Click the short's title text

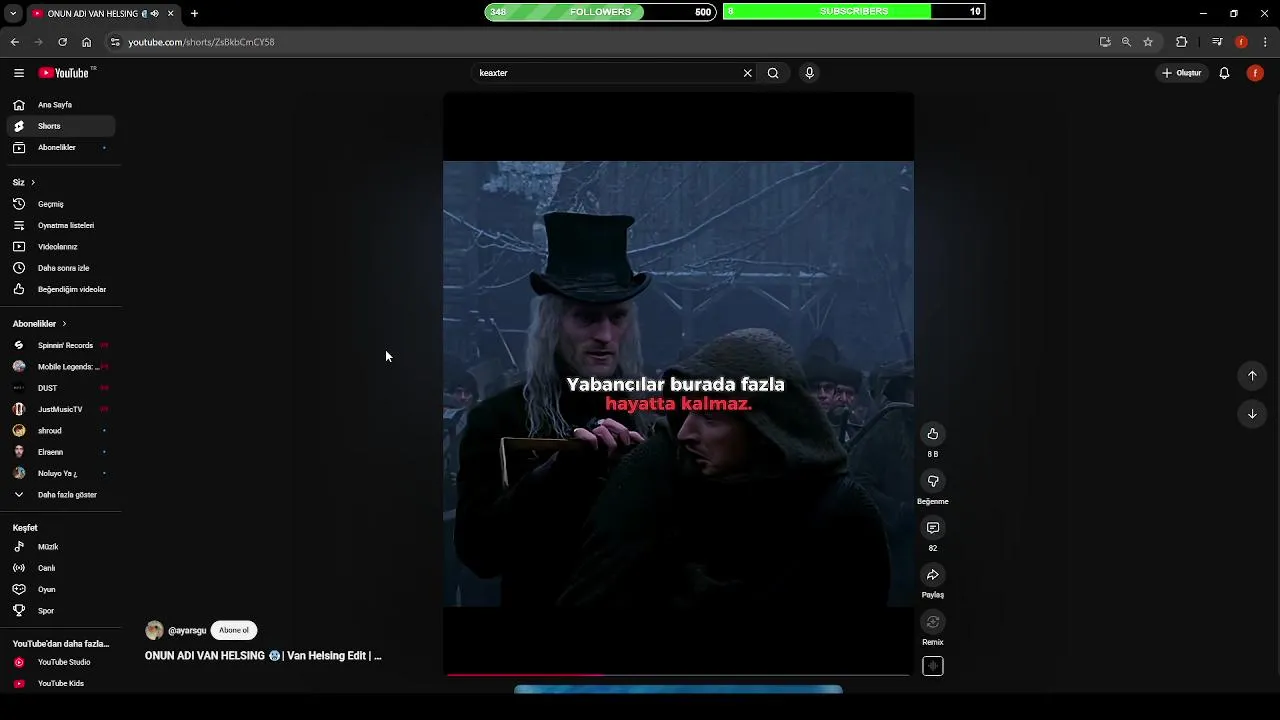(263, 656)
